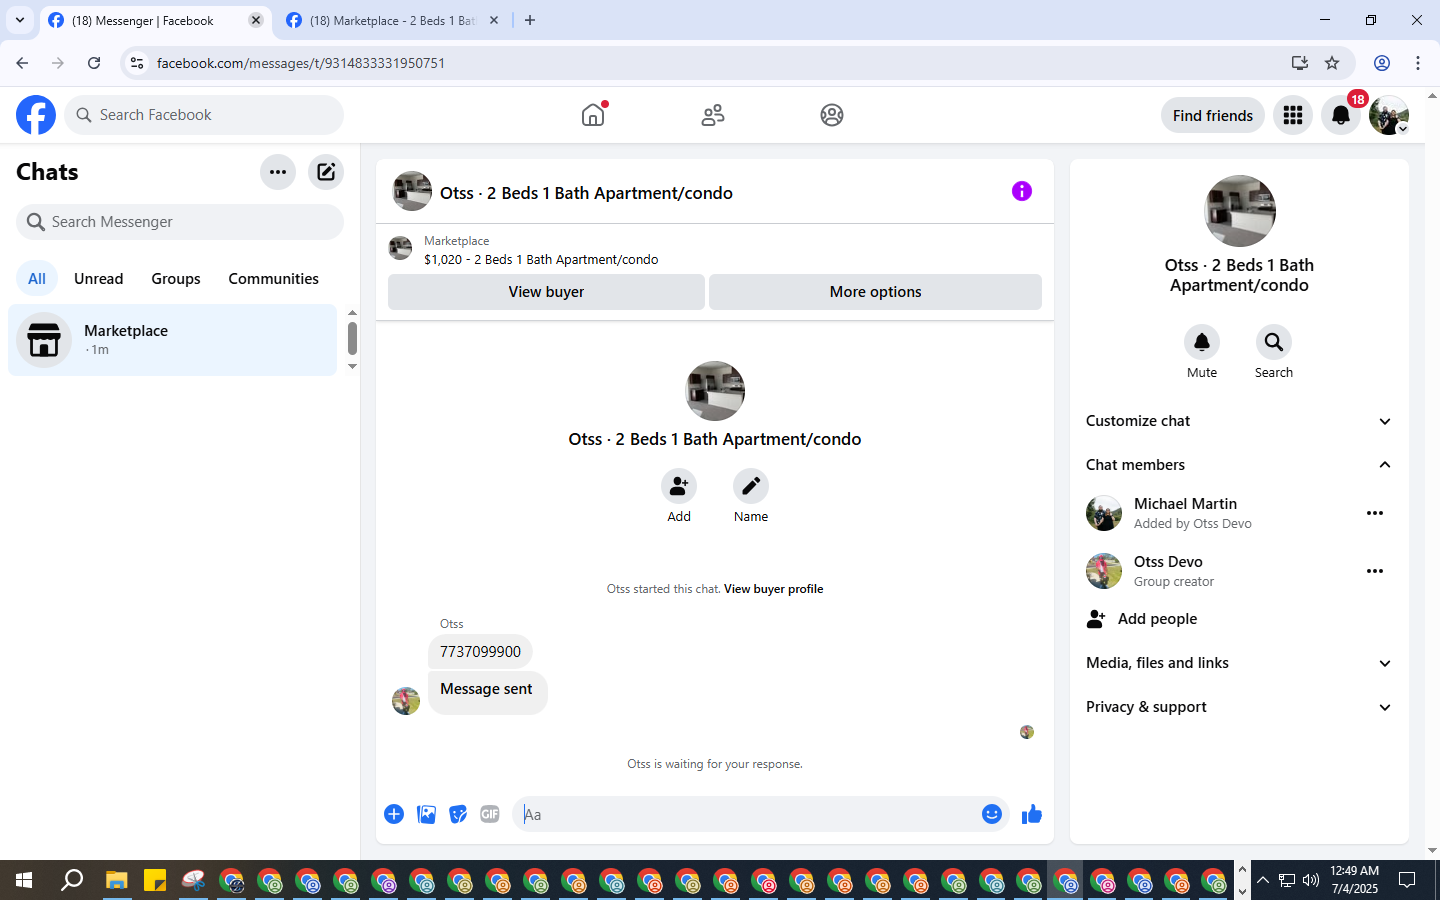Open Chrome browser menu three dots
This screenshot has height=900, width=1440.
[1418, 63]
